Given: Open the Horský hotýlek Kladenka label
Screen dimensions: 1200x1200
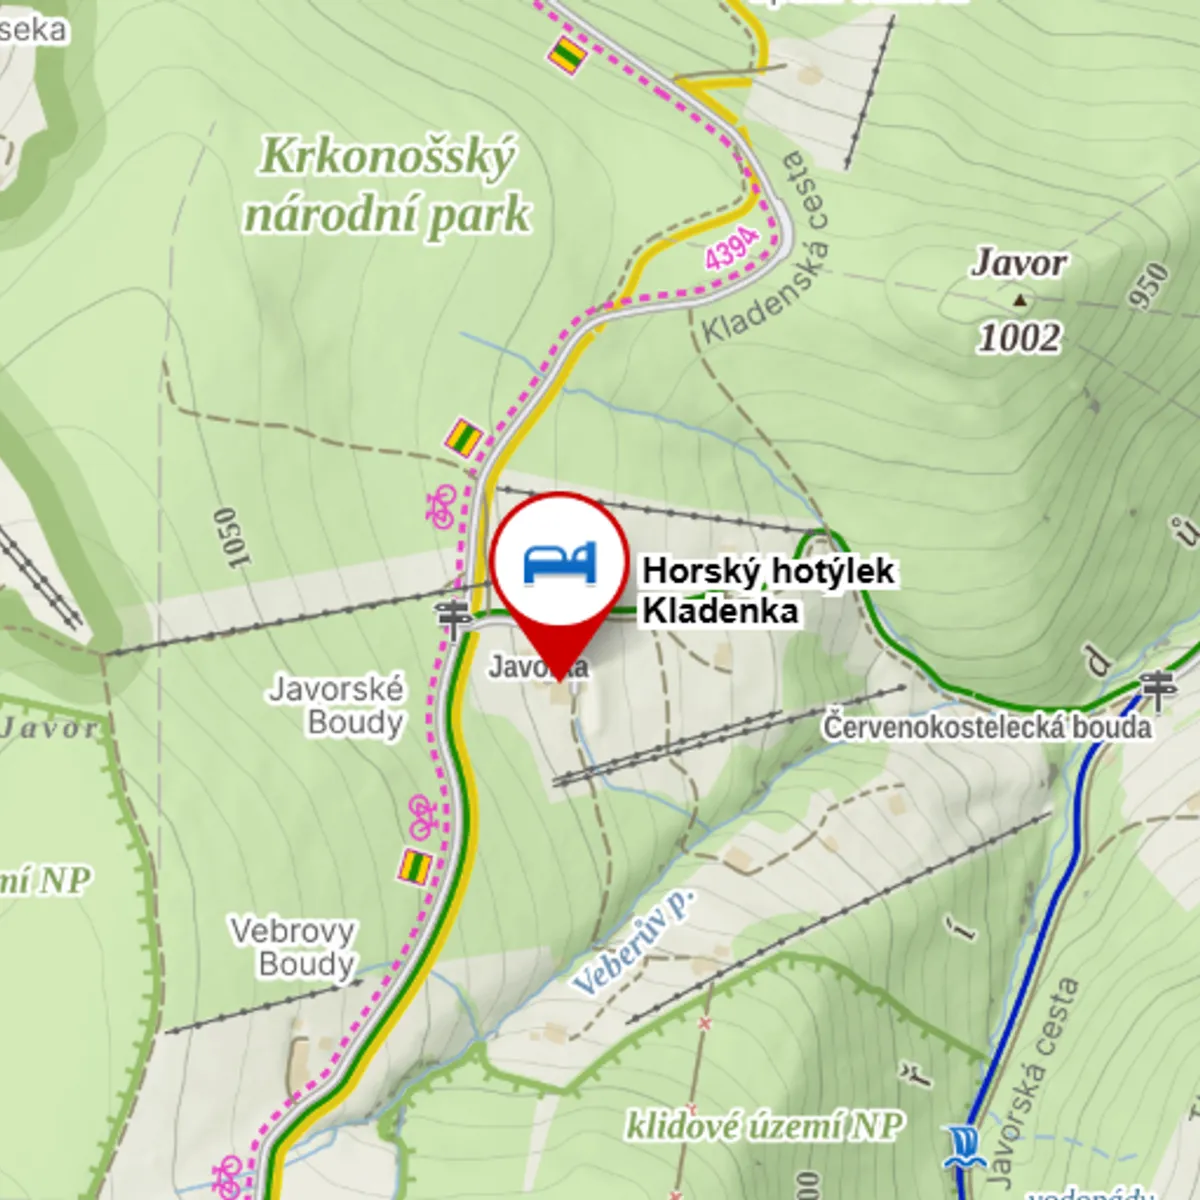Looking at the screenshot, I should click(x=768, y=590).
